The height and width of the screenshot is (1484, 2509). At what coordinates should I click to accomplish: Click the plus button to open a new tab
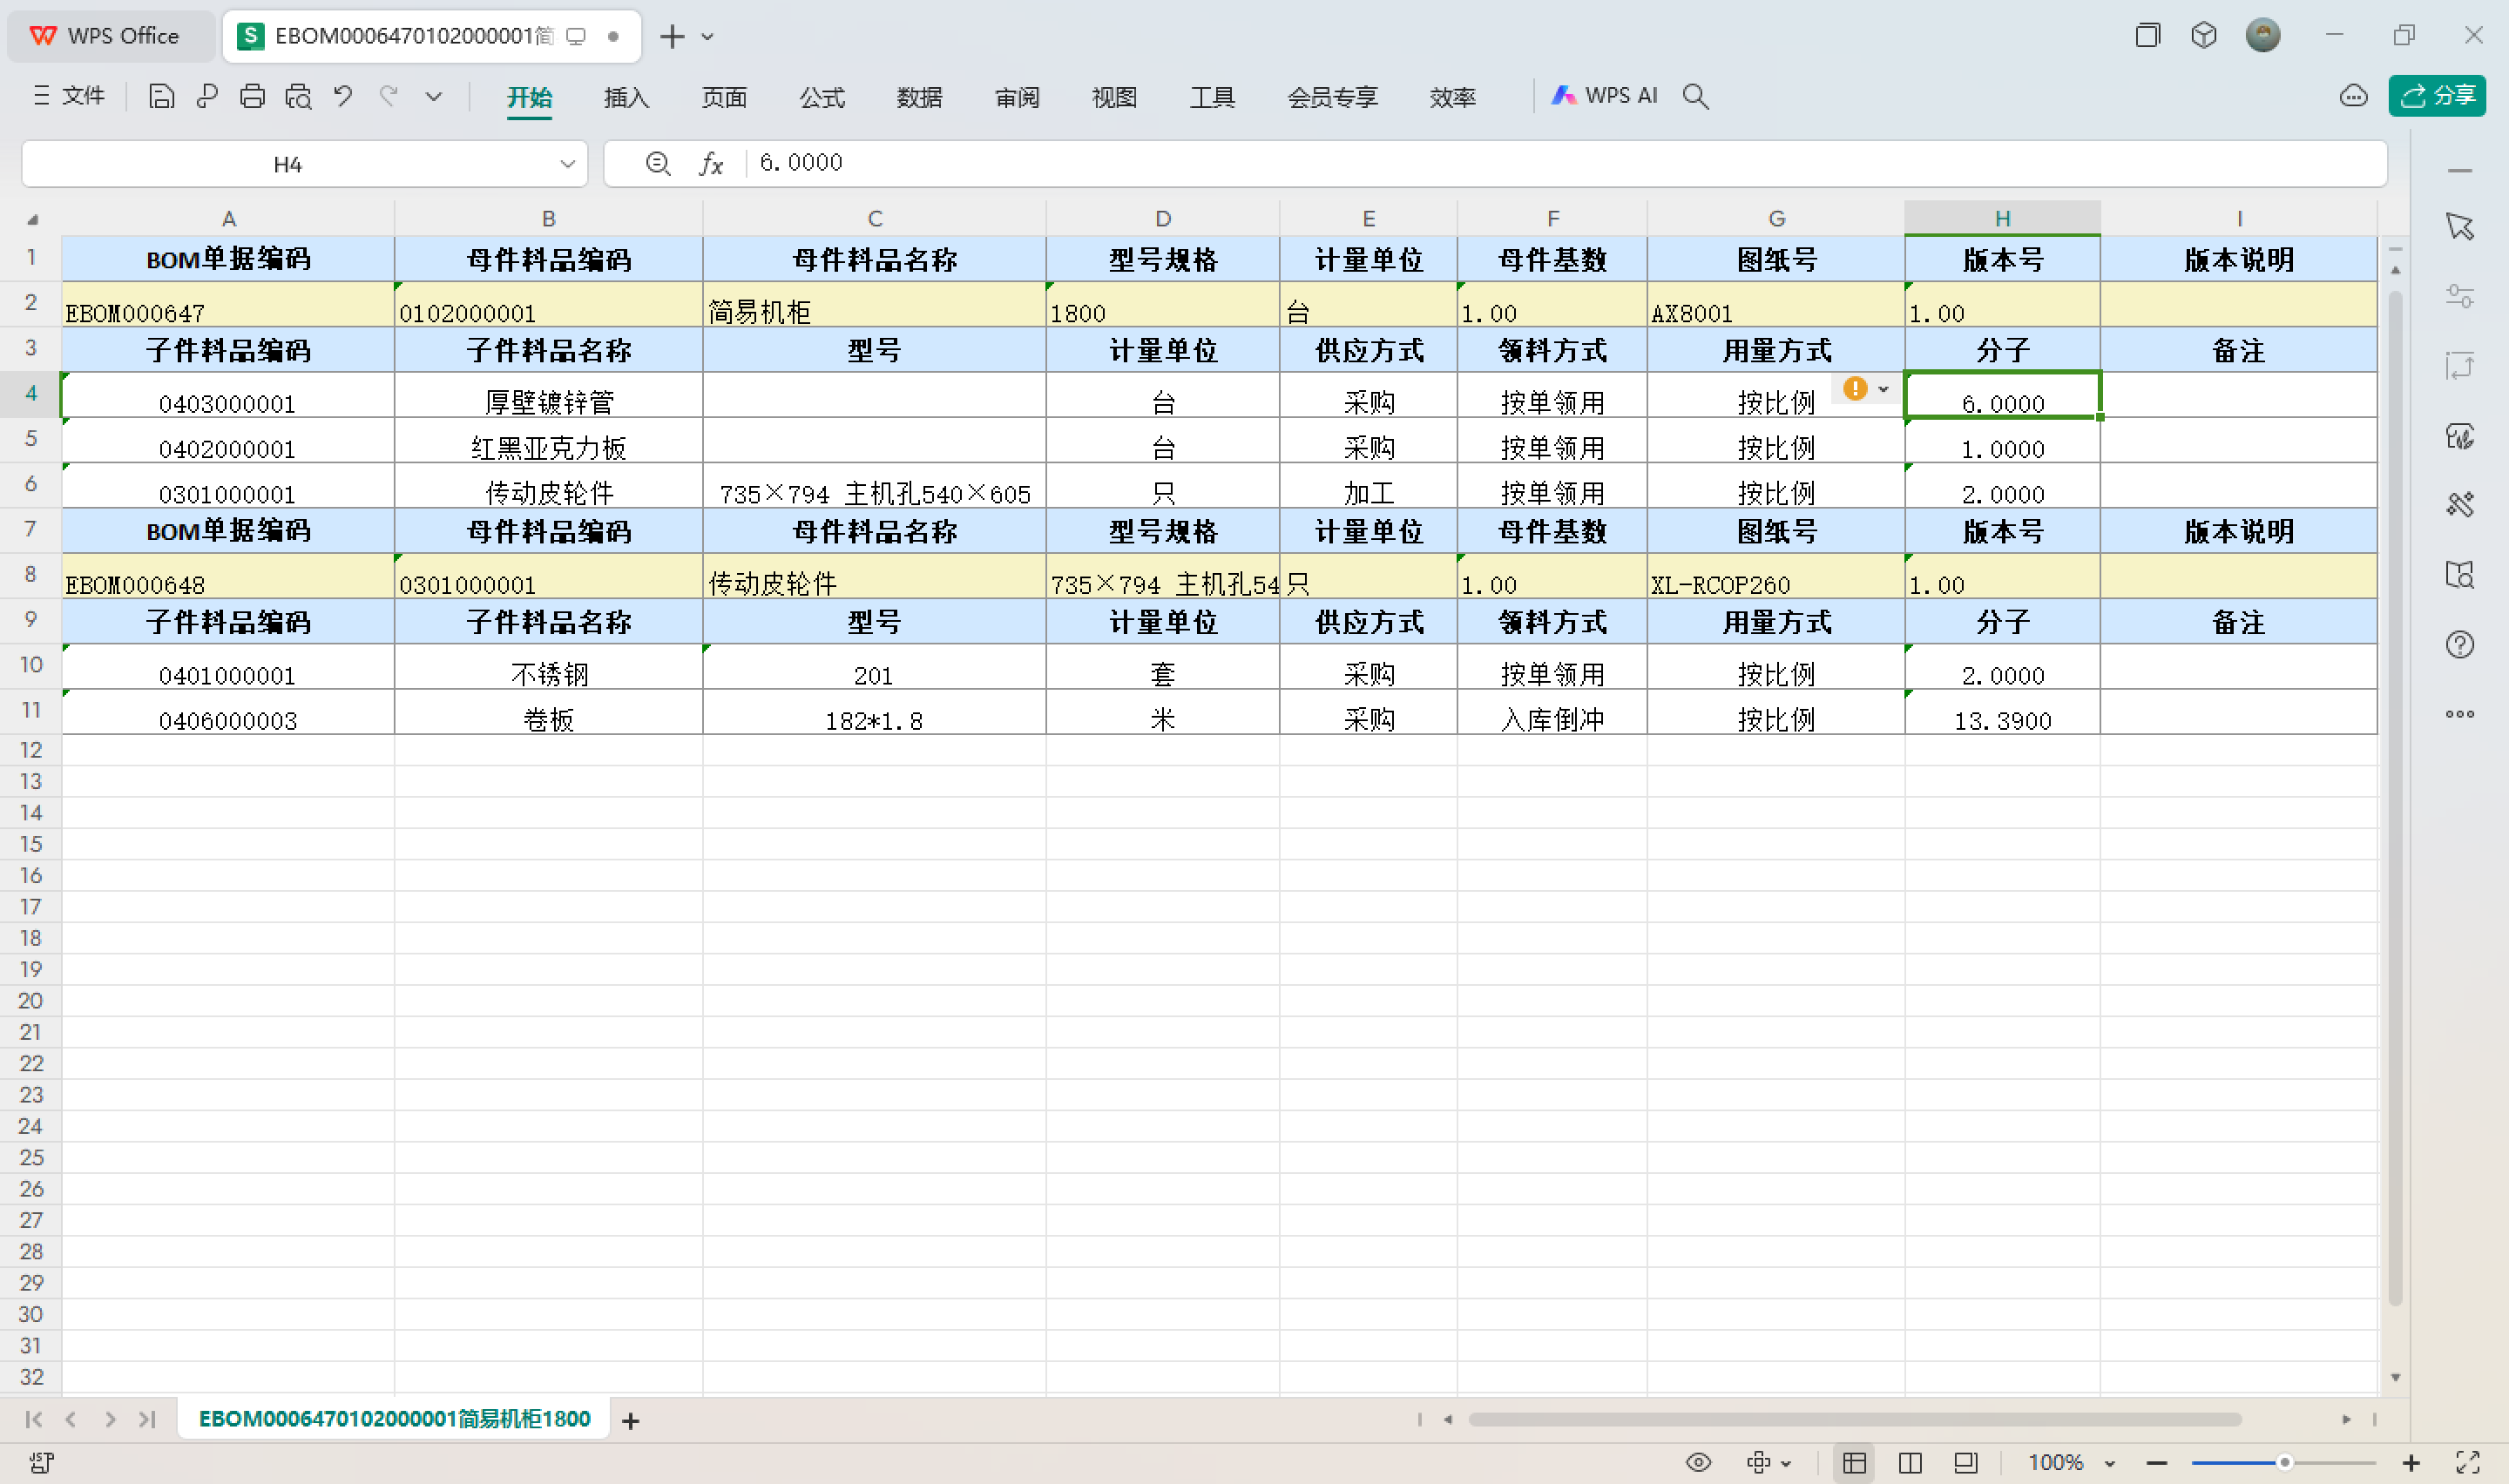672,36
